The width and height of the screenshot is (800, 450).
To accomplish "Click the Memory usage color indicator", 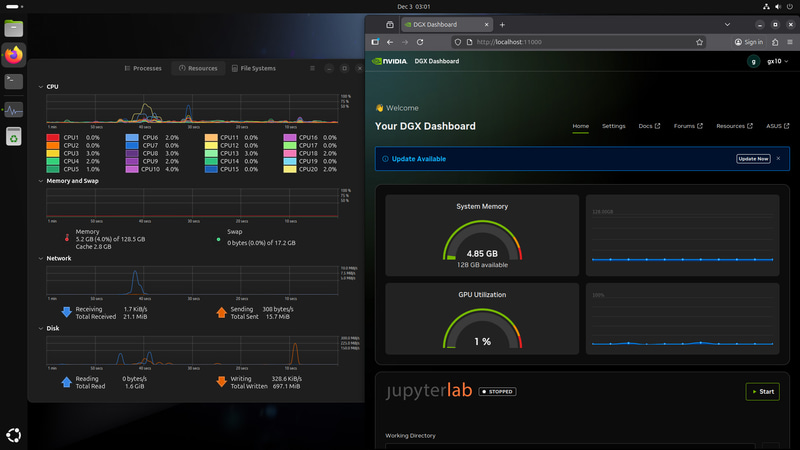I will (x=67, y=238).
